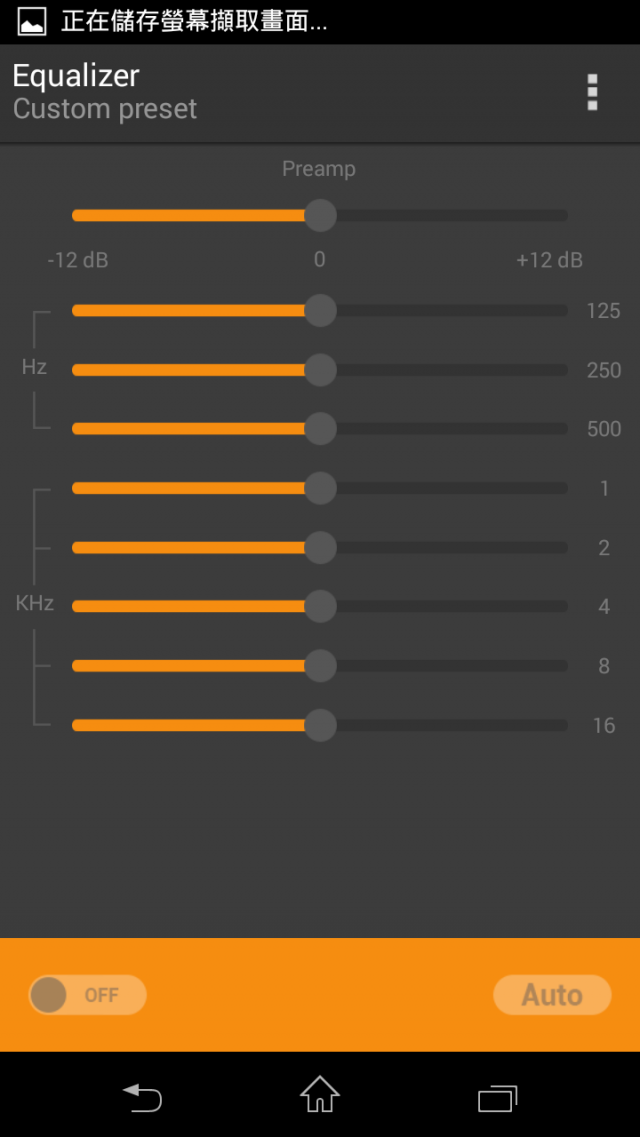Click the 2 KHz band slider knob
Image resolution: width=640 pixels, height=1138 pixels.
click(319, 547)
